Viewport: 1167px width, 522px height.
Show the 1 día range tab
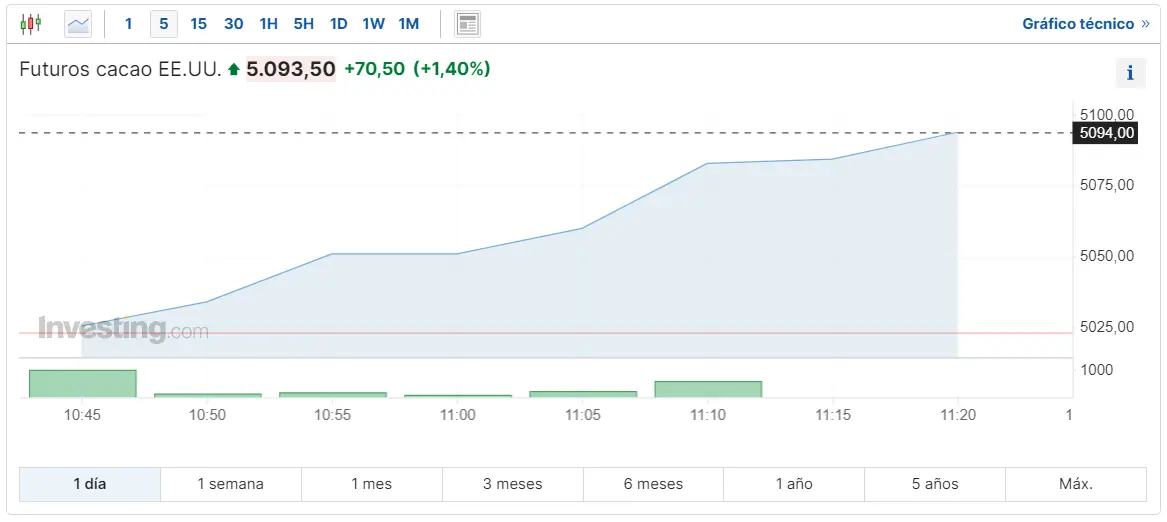click(90, 484)
